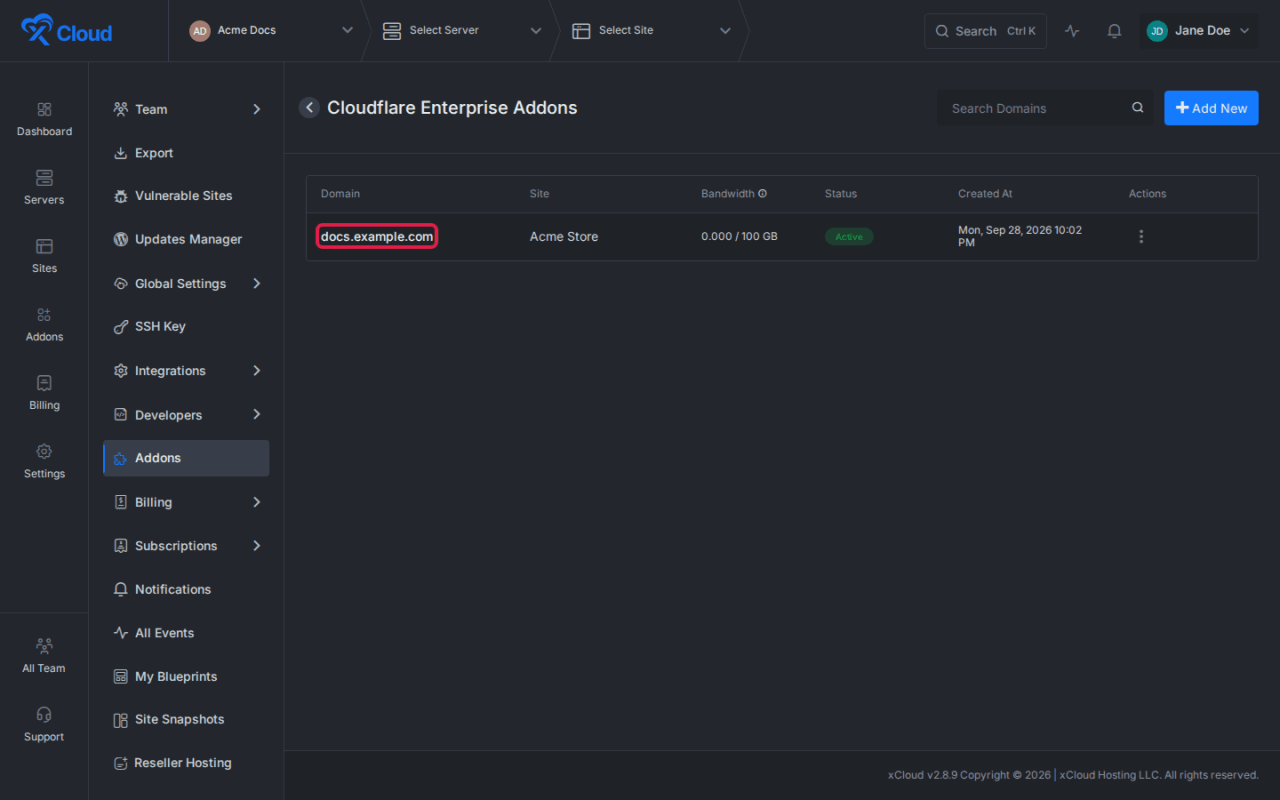Open the three-dot actions menu for docs.example.com
This screenshot has height=800, width=1280.
(1141, 237)
